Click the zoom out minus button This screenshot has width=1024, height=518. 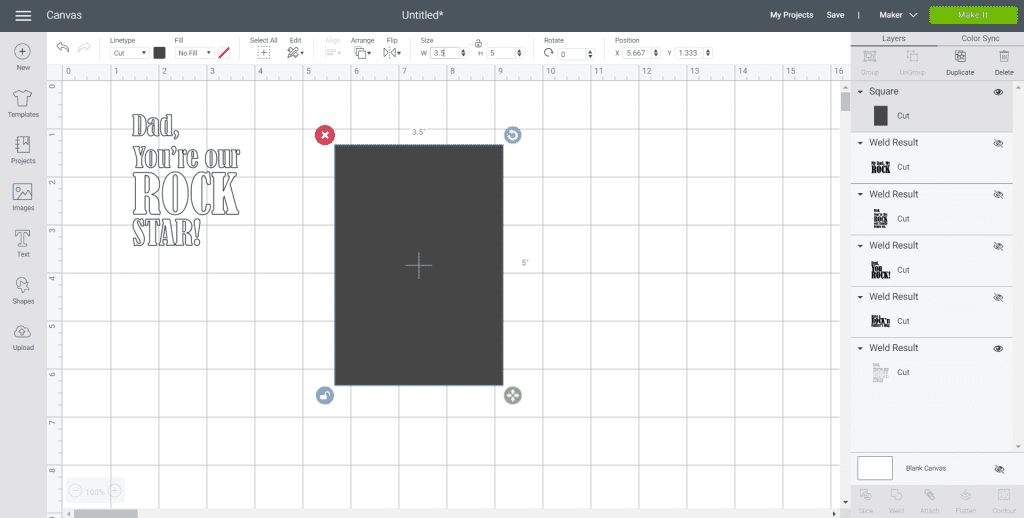click(x=75, y=491)
